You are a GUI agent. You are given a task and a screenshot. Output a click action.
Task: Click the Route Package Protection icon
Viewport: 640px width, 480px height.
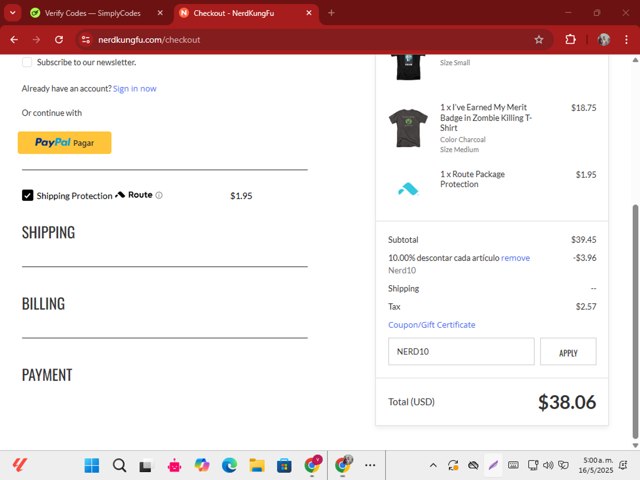pyautogui.click(x=408, y=189)
